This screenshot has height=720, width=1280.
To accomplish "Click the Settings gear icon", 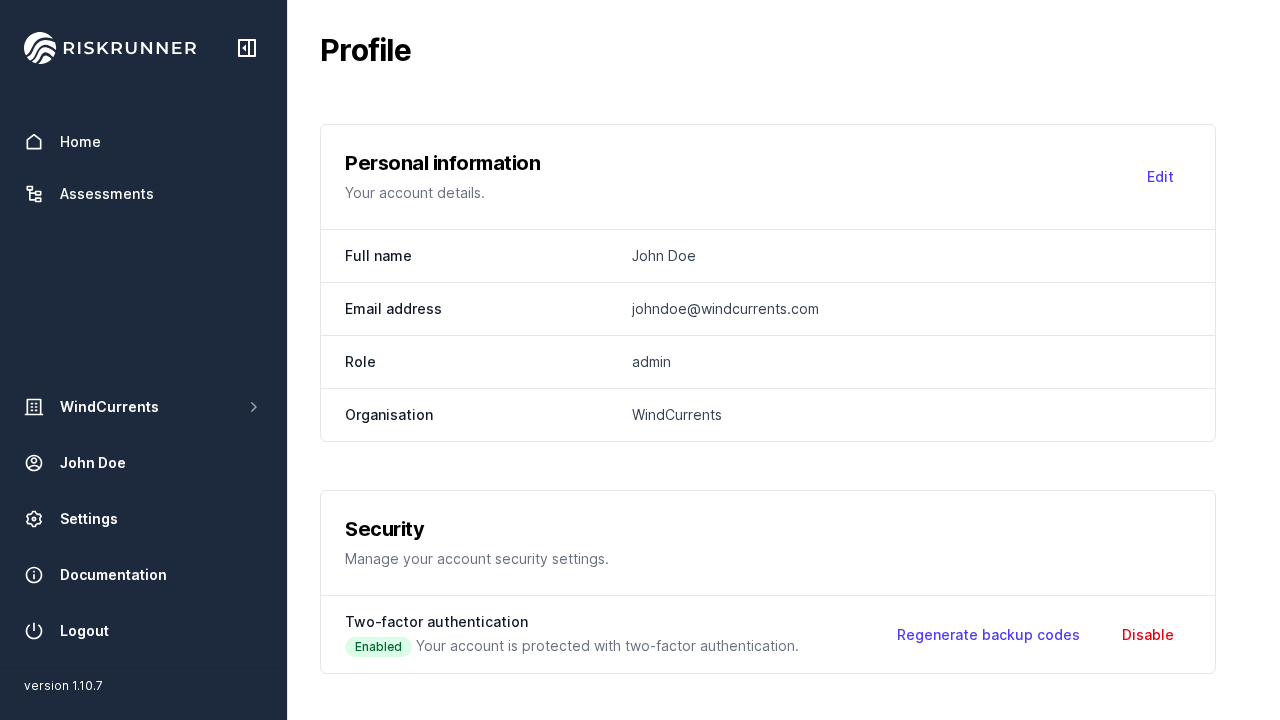I will pyautogui.click(x=34, y=519).
